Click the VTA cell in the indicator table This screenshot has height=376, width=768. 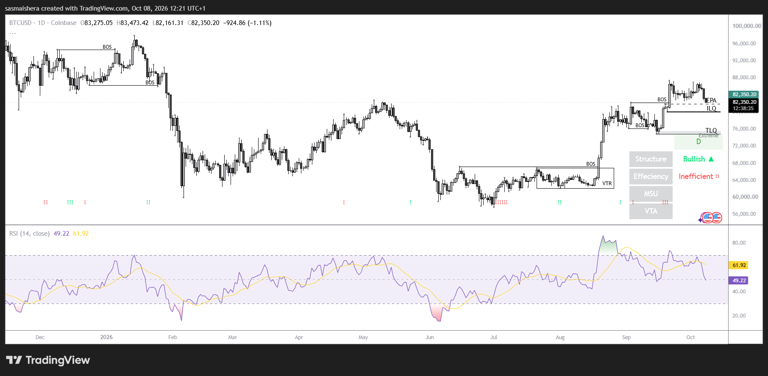650,211
